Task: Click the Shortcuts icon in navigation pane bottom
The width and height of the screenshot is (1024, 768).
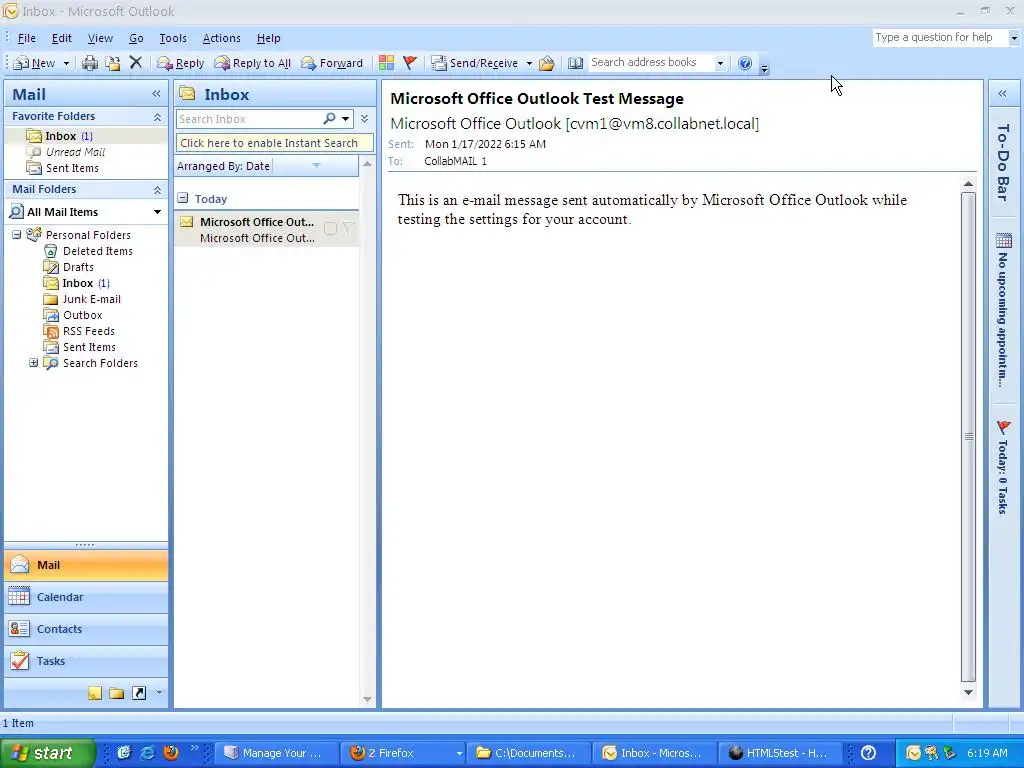Action: pyautogui.click(x=139, y=693)
